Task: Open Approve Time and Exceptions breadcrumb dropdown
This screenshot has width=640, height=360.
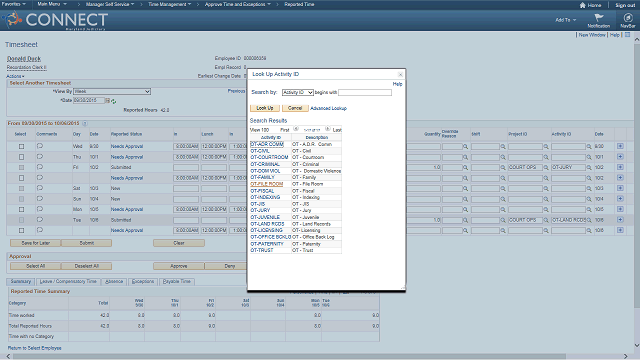Action: point(238,4)
